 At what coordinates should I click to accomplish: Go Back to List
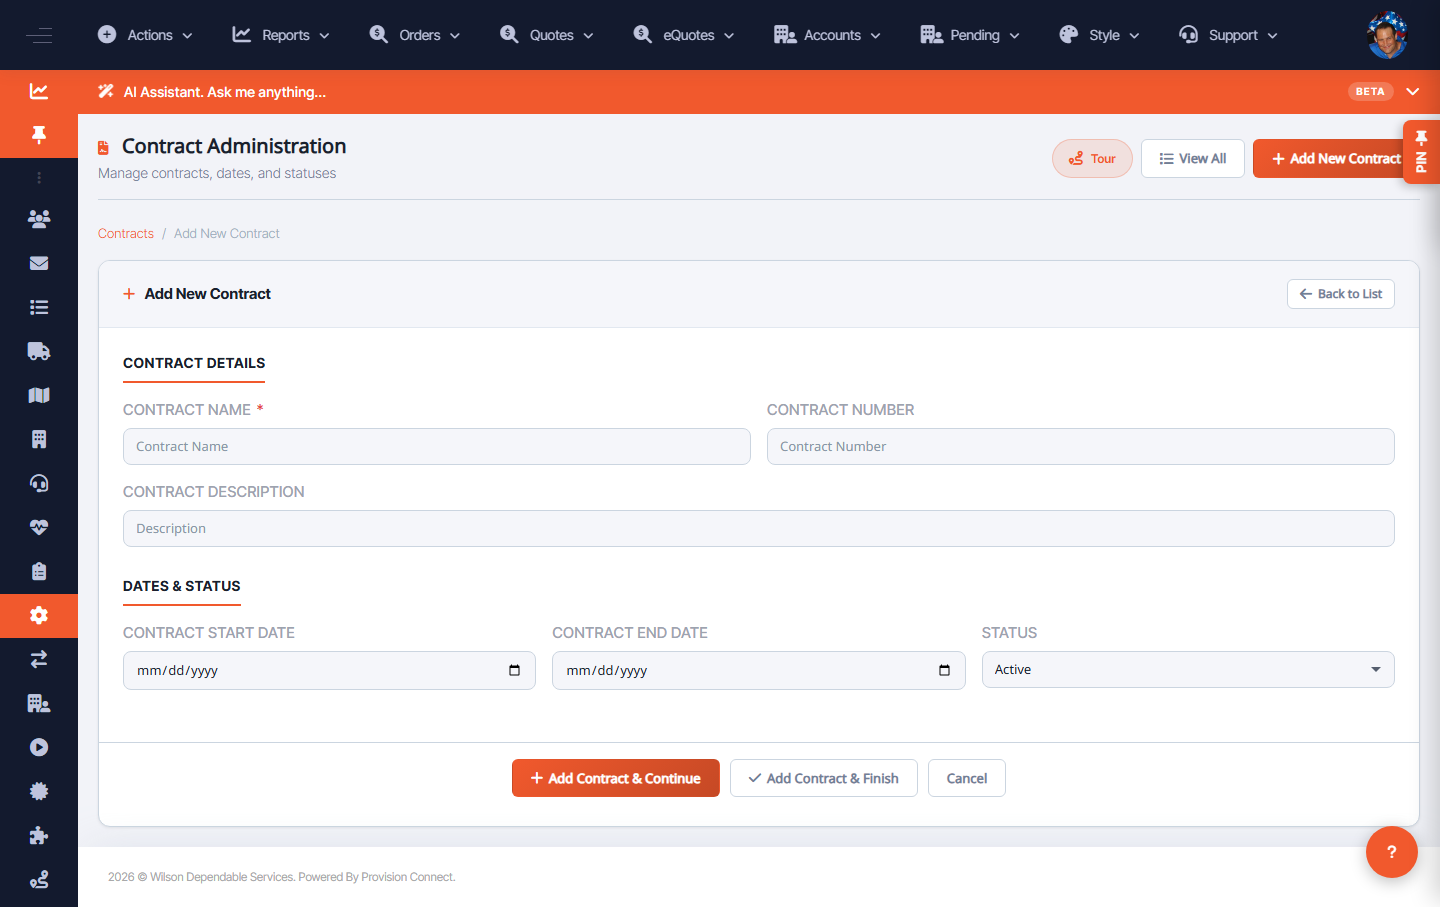click(x=1341, y=294)
